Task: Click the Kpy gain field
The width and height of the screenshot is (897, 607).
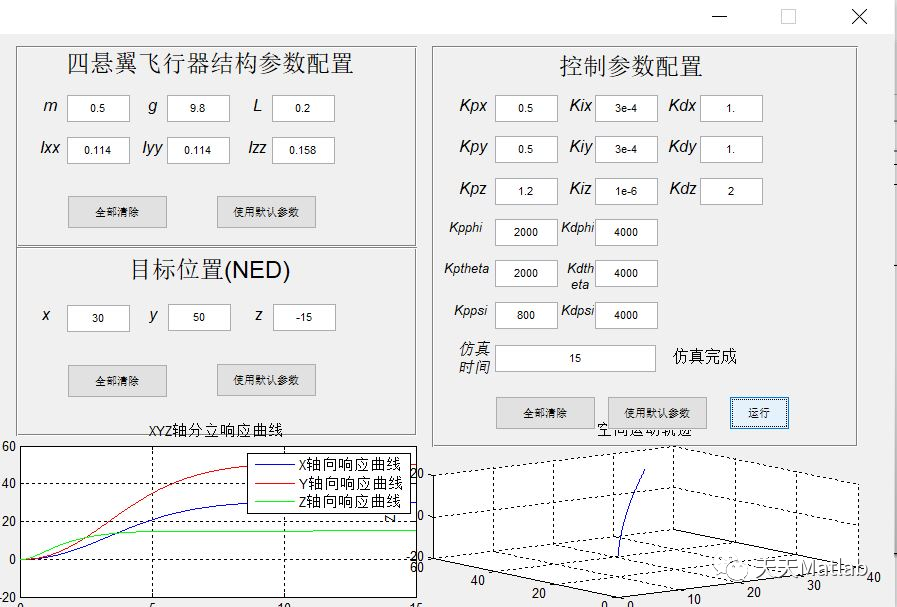Action: 526,149
